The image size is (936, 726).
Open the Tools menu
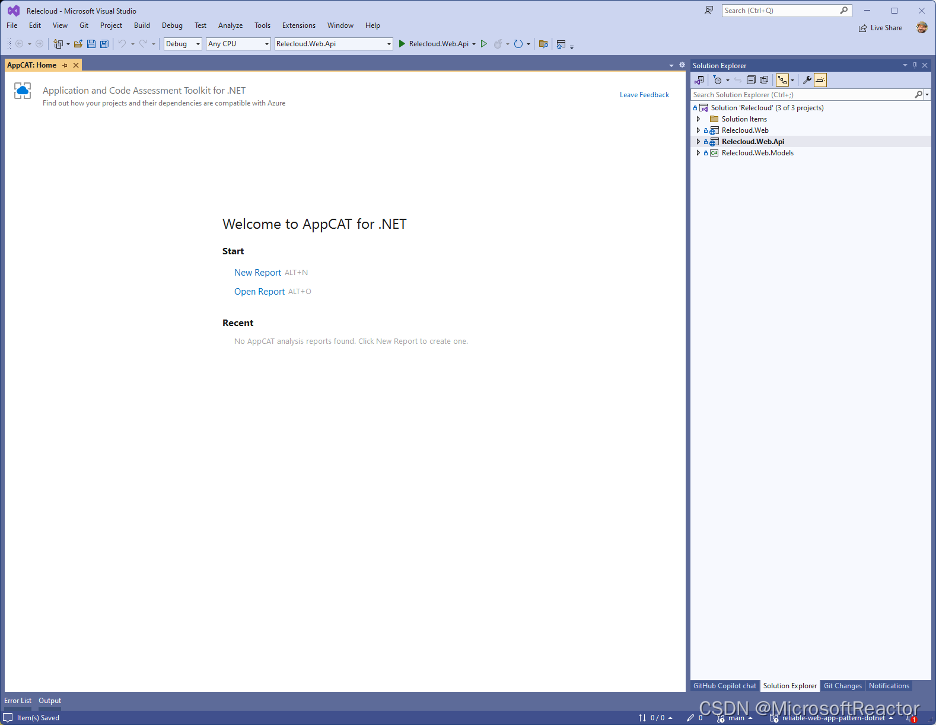[x=262, y=26]
